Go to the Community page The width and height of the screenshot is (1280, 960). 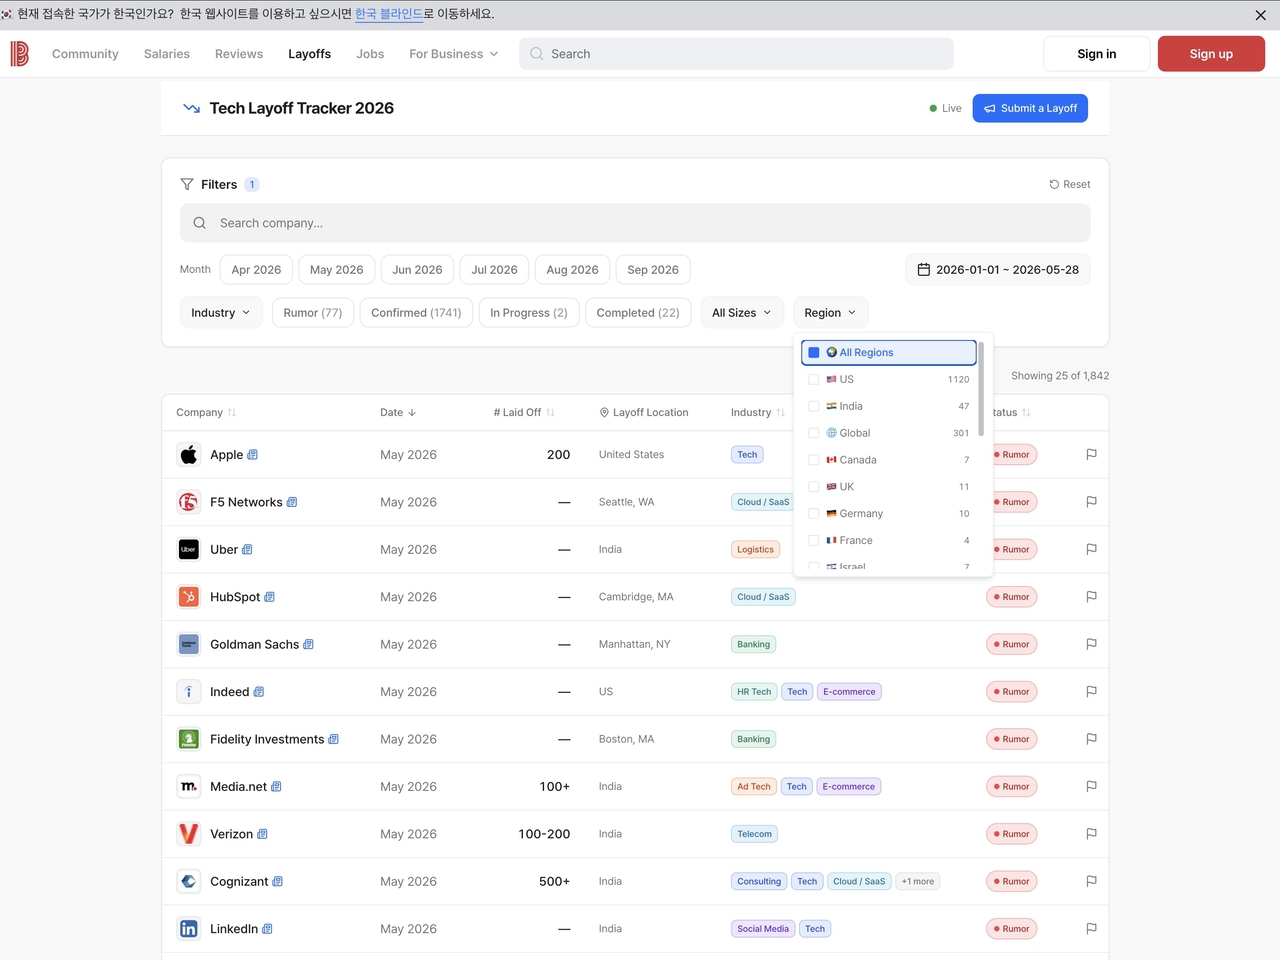click(85, 54)
